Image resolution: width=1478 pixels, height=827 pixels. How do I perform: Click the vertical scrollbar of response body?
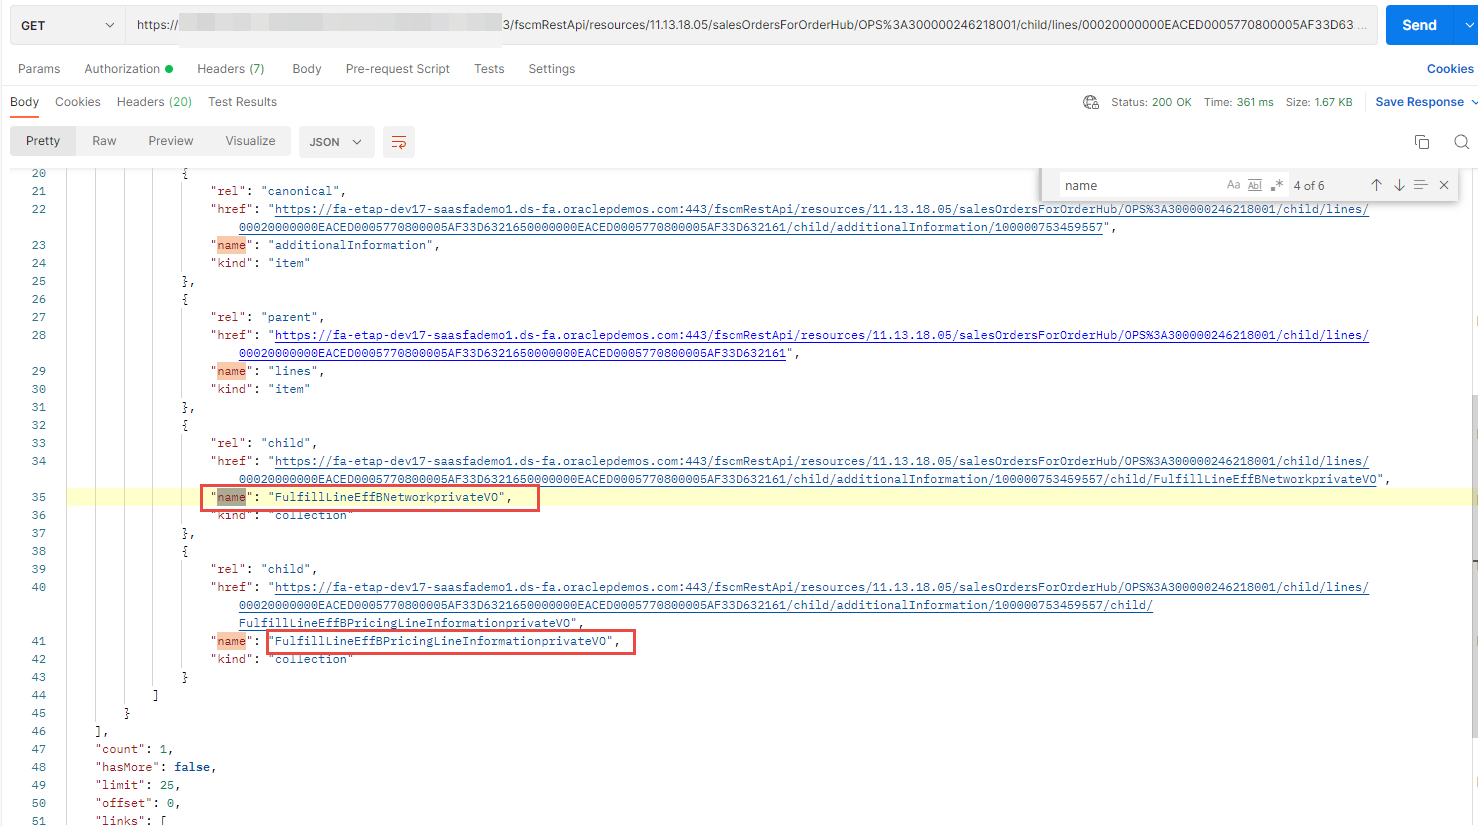pos(1473,565)
